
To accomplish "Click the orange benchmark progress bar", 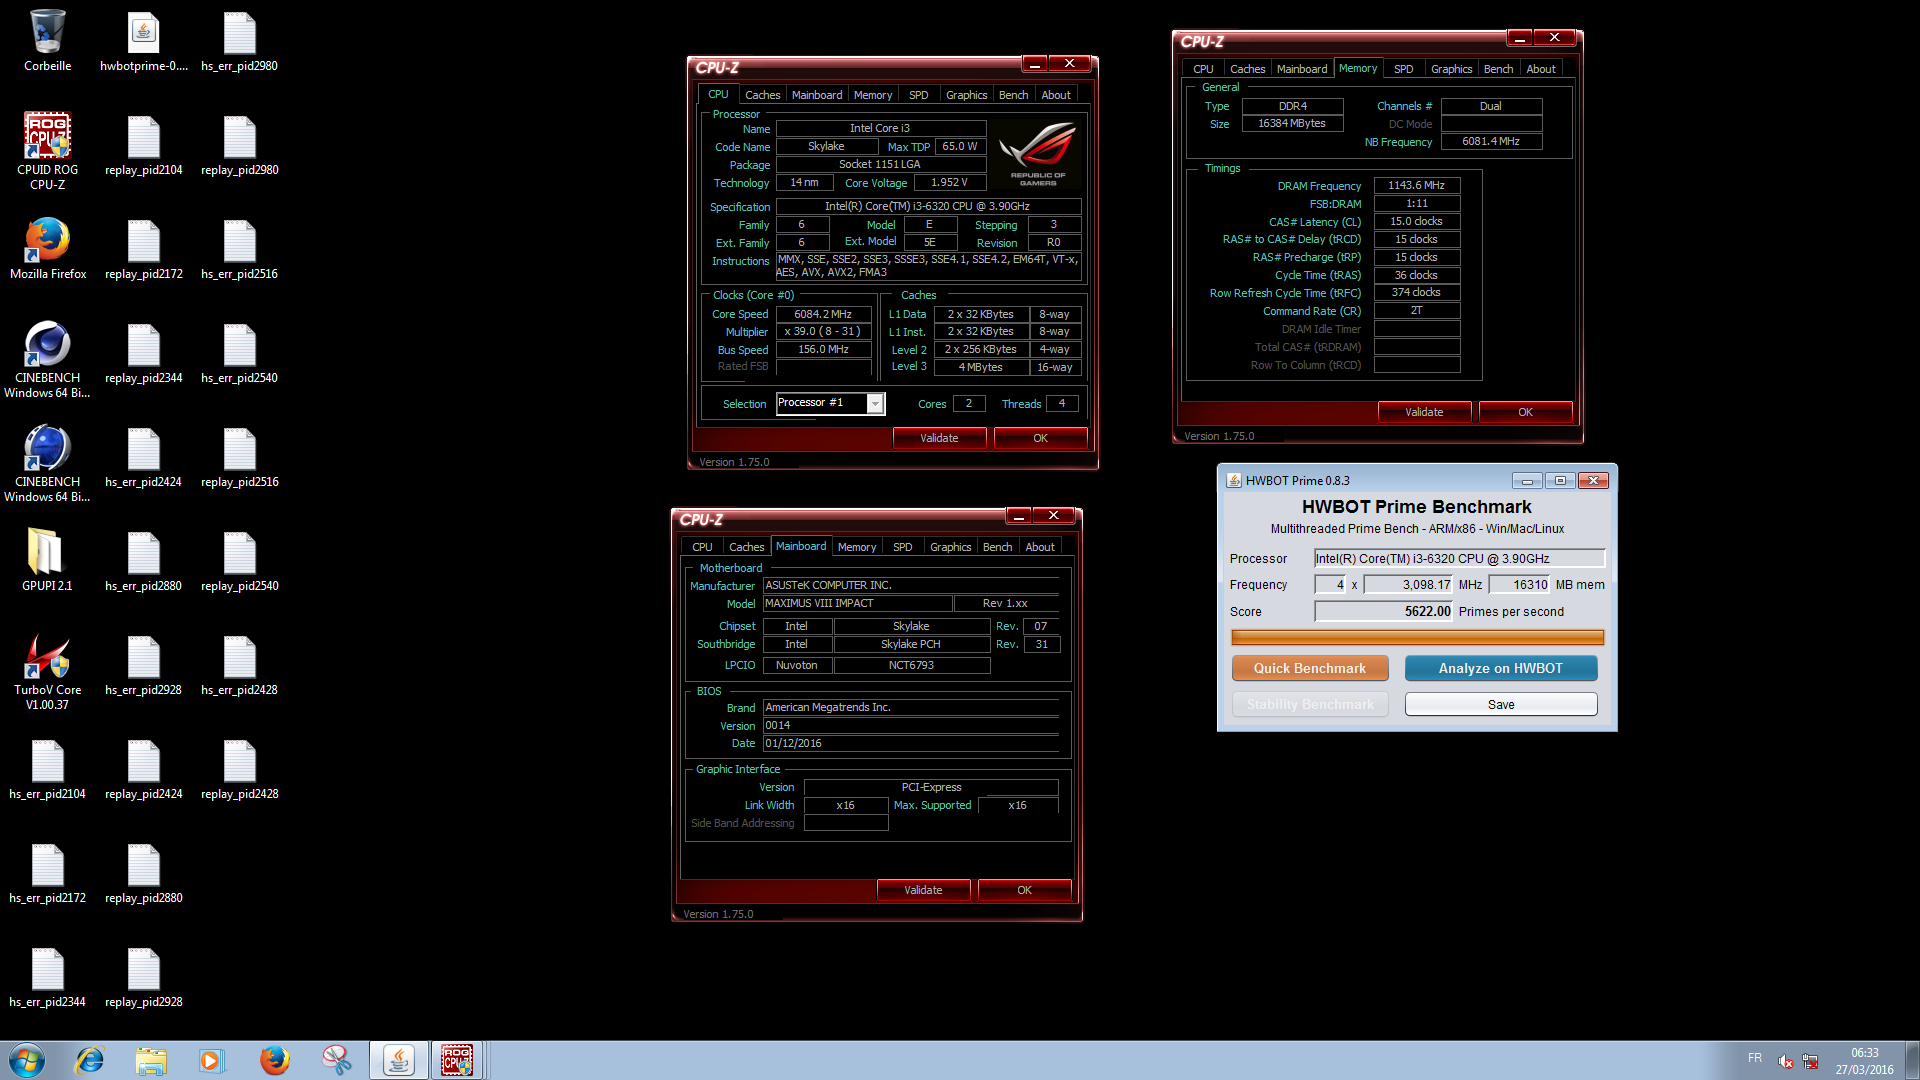I will 1417,637.
